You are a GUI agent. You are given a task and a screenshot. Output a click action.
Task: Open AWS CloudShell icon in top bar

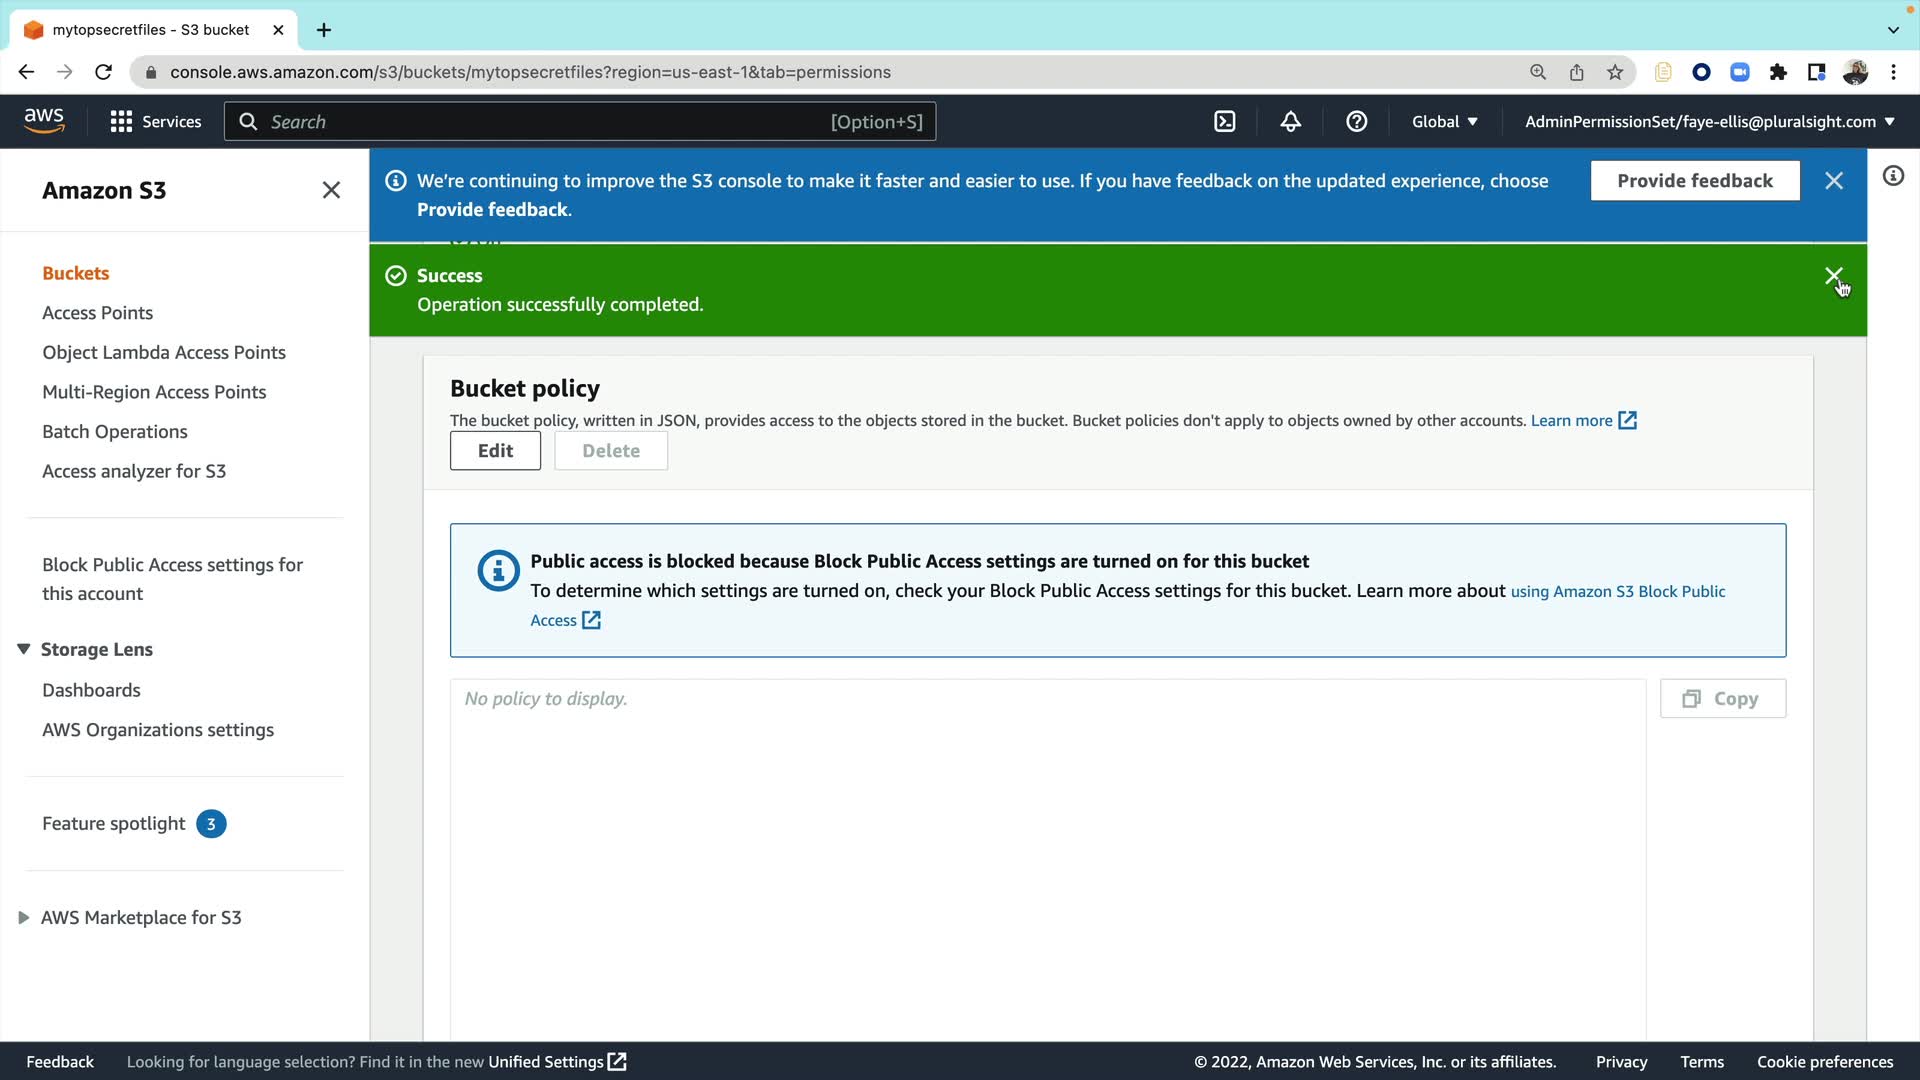point(1224,122)
